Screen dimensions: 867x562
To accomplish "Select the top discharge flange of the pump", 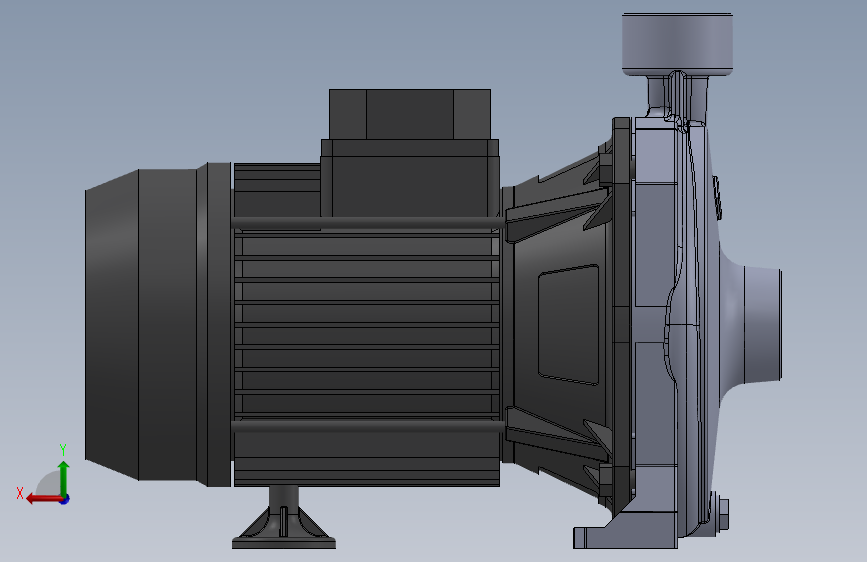I will pos(677,44).
